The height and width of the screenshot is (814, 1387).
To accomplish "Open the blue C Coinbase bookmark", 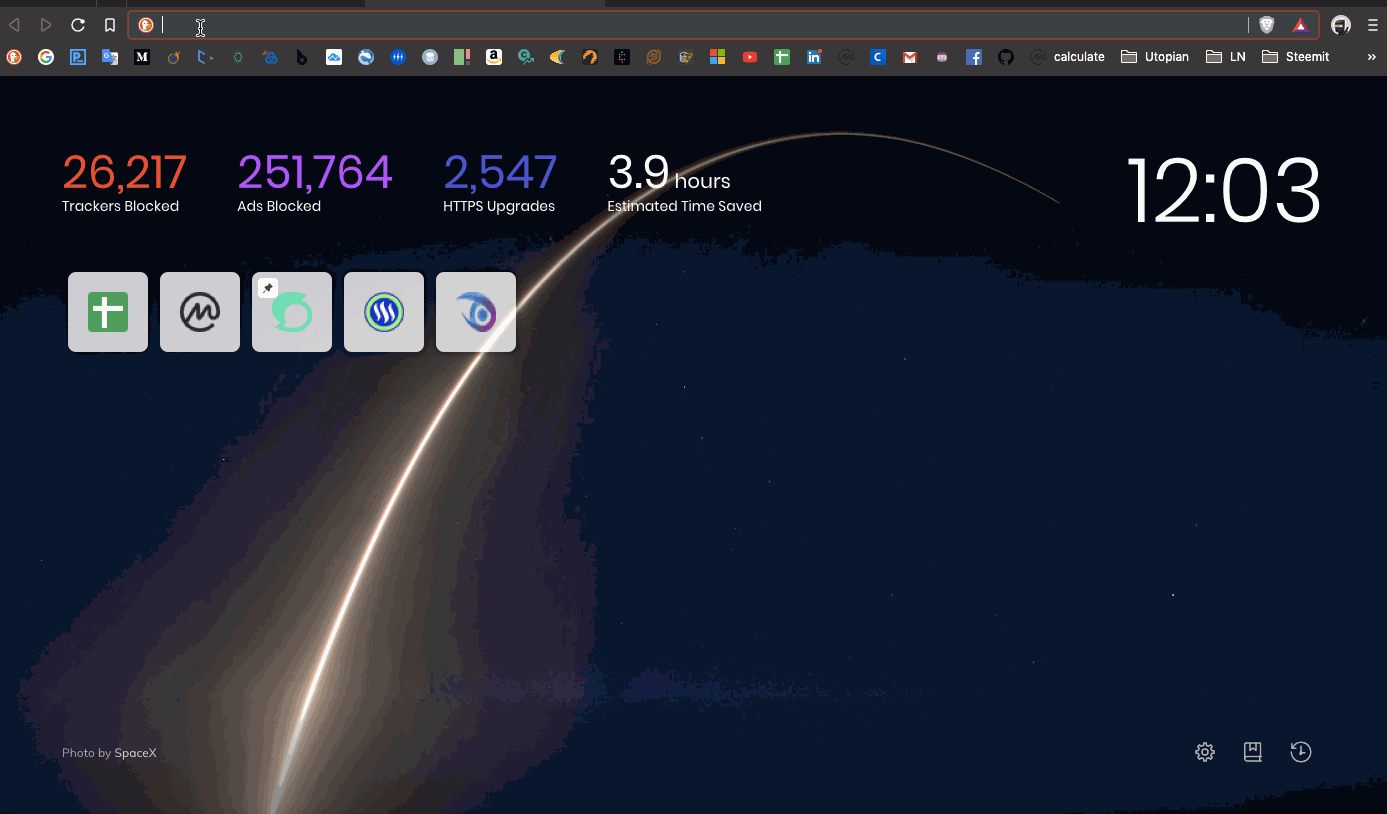I will pos(878,57).
